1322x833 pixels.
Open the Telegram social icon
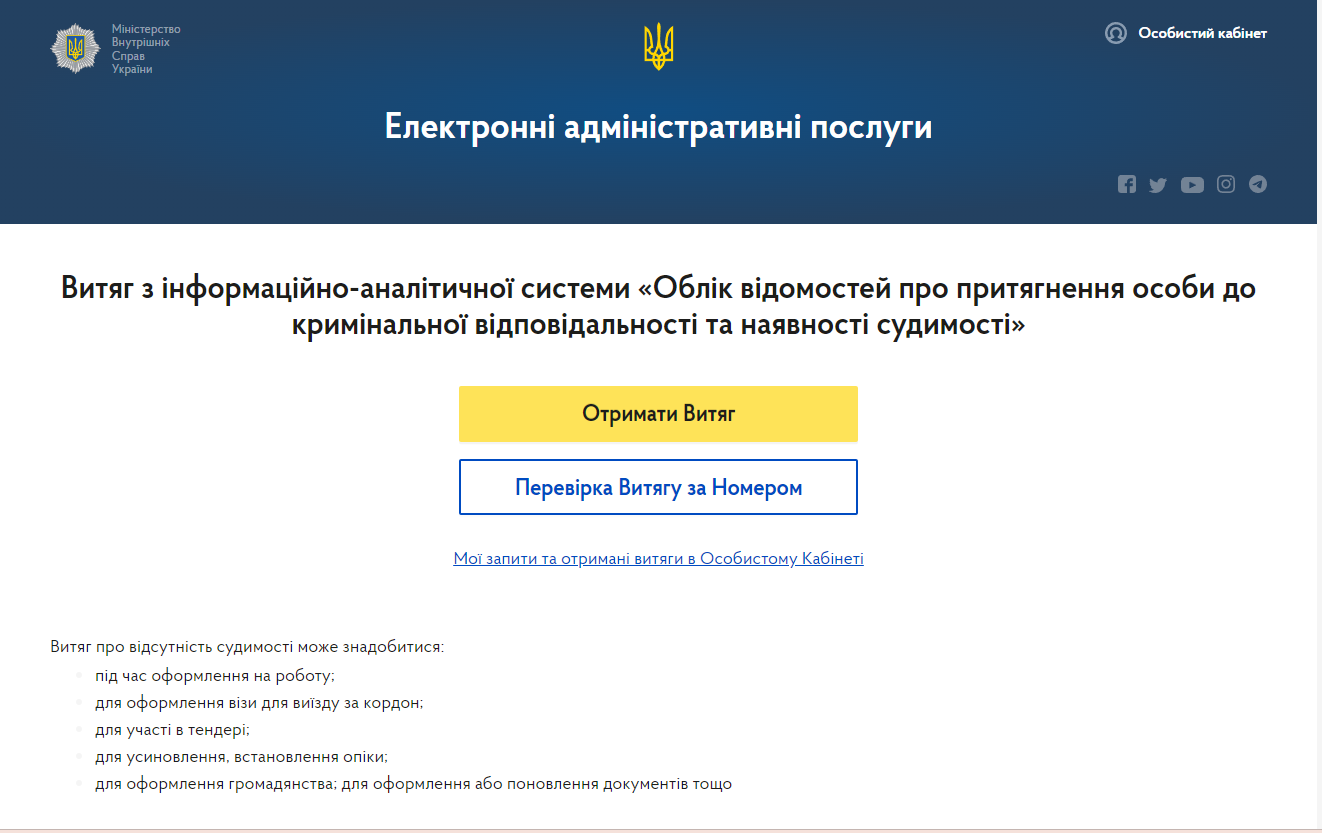tap(1258, 184)
